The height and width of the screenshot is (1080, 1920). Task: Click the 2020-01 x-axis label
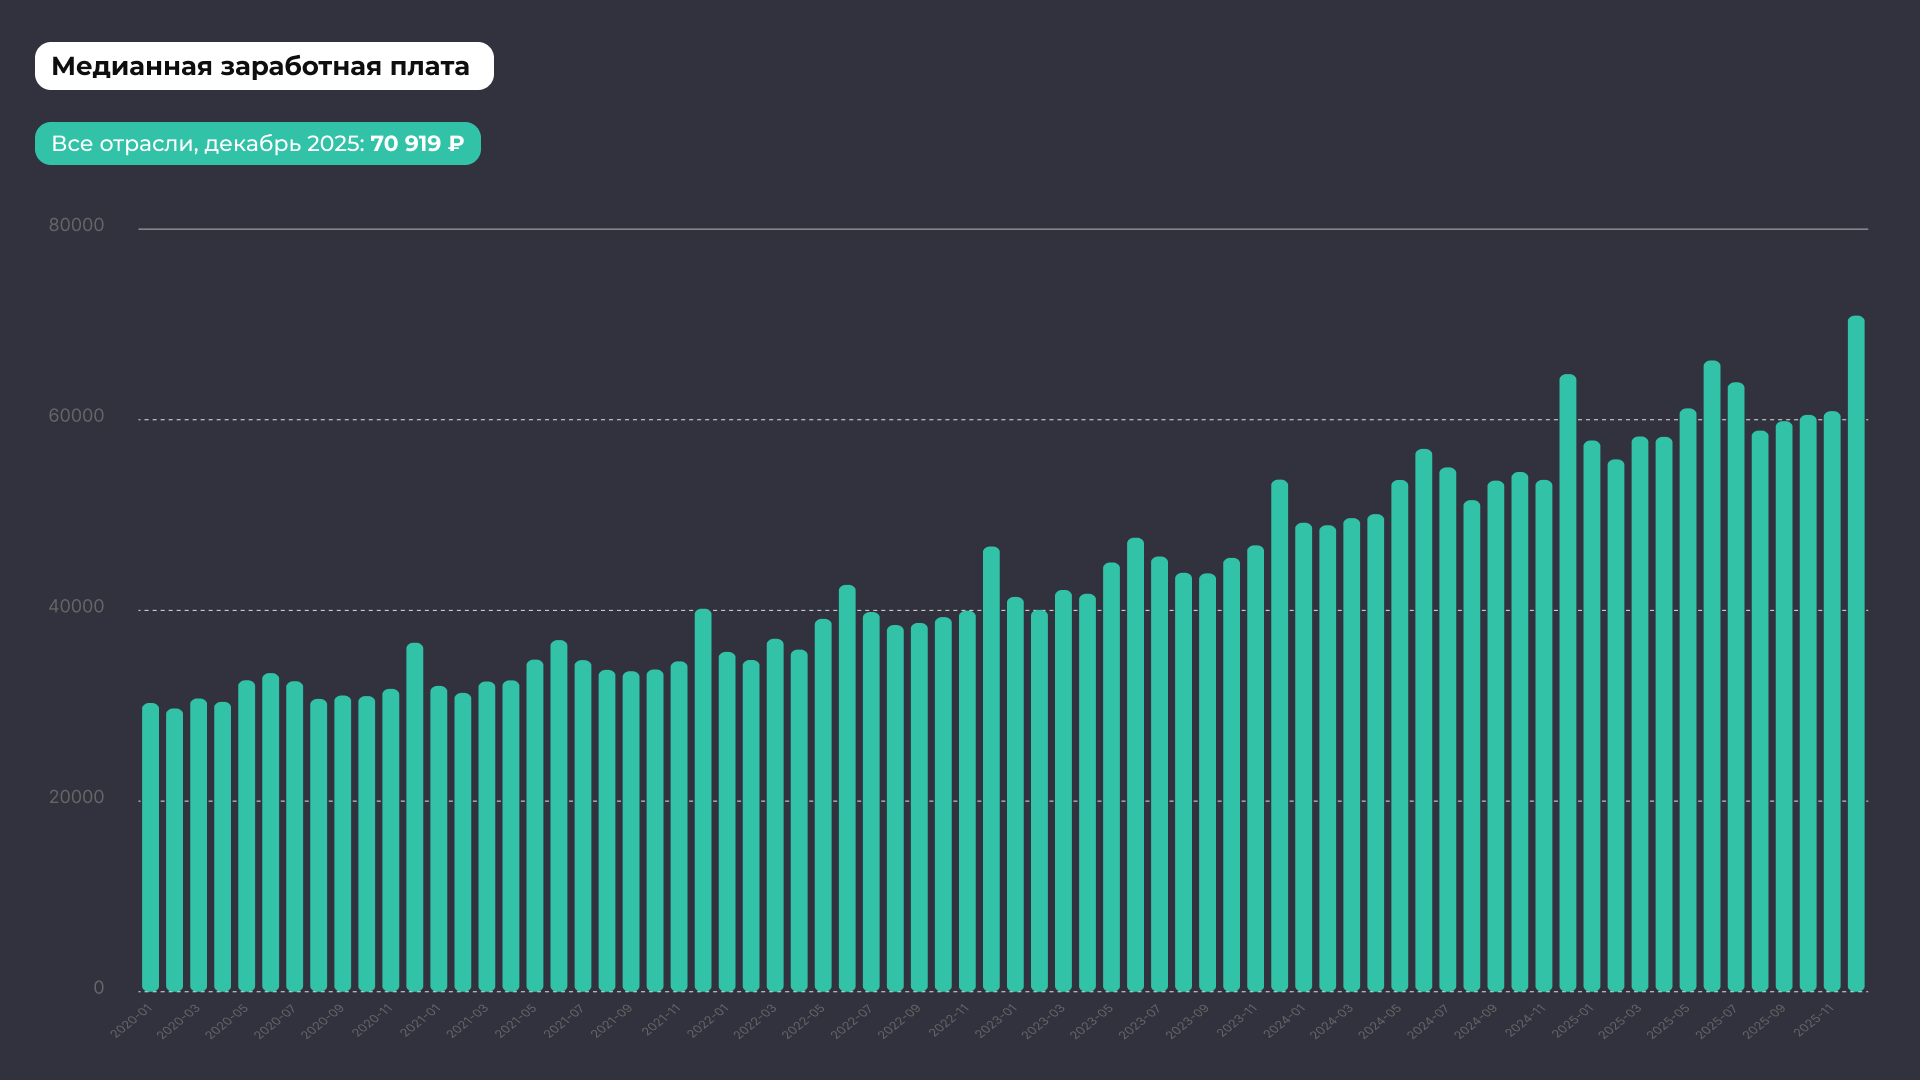click(131, 1022)
